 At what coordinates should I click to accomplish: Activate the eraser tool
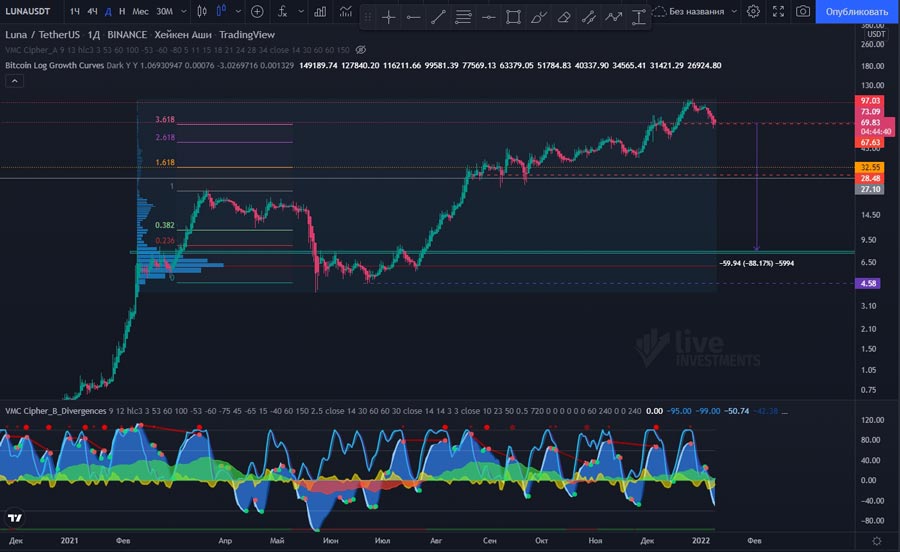pyautogui.click(x=564, y=18)
